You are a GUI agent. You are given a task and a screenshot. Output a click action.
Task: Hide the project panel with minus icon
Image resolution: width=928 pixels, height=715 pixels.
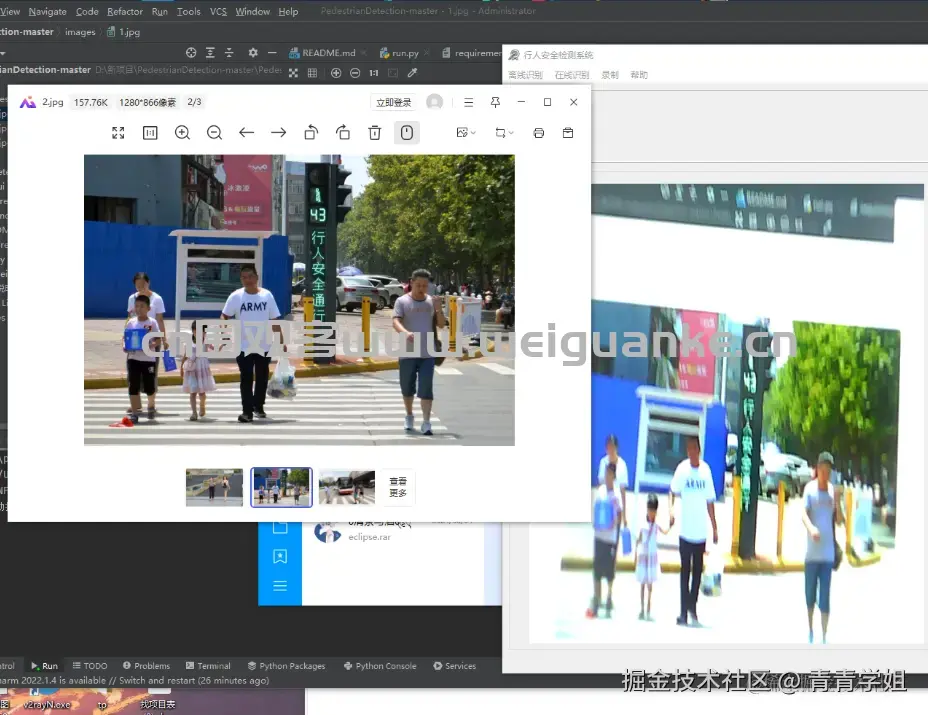click(x=272, y=53)
